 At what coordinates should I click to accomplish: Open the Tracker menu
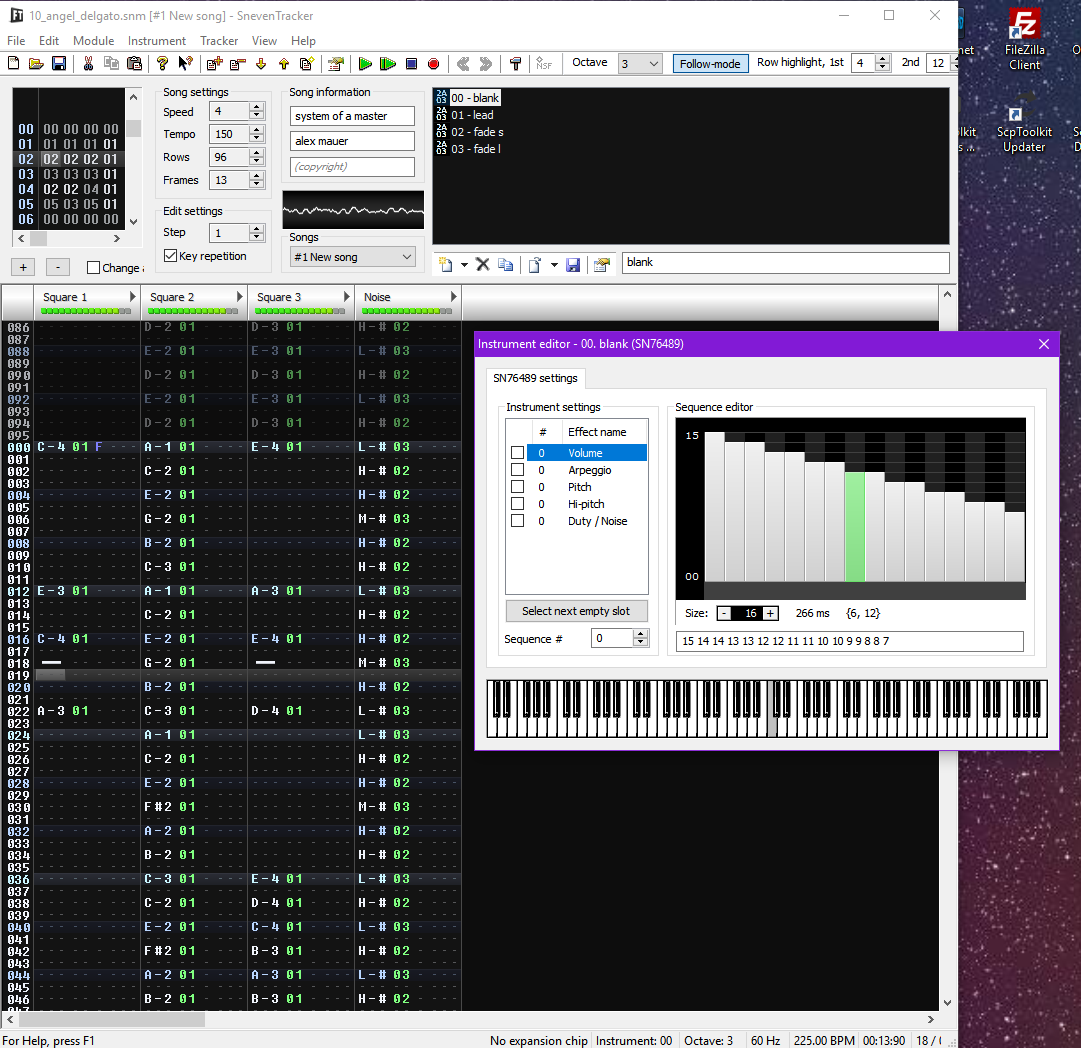point(219,41)
